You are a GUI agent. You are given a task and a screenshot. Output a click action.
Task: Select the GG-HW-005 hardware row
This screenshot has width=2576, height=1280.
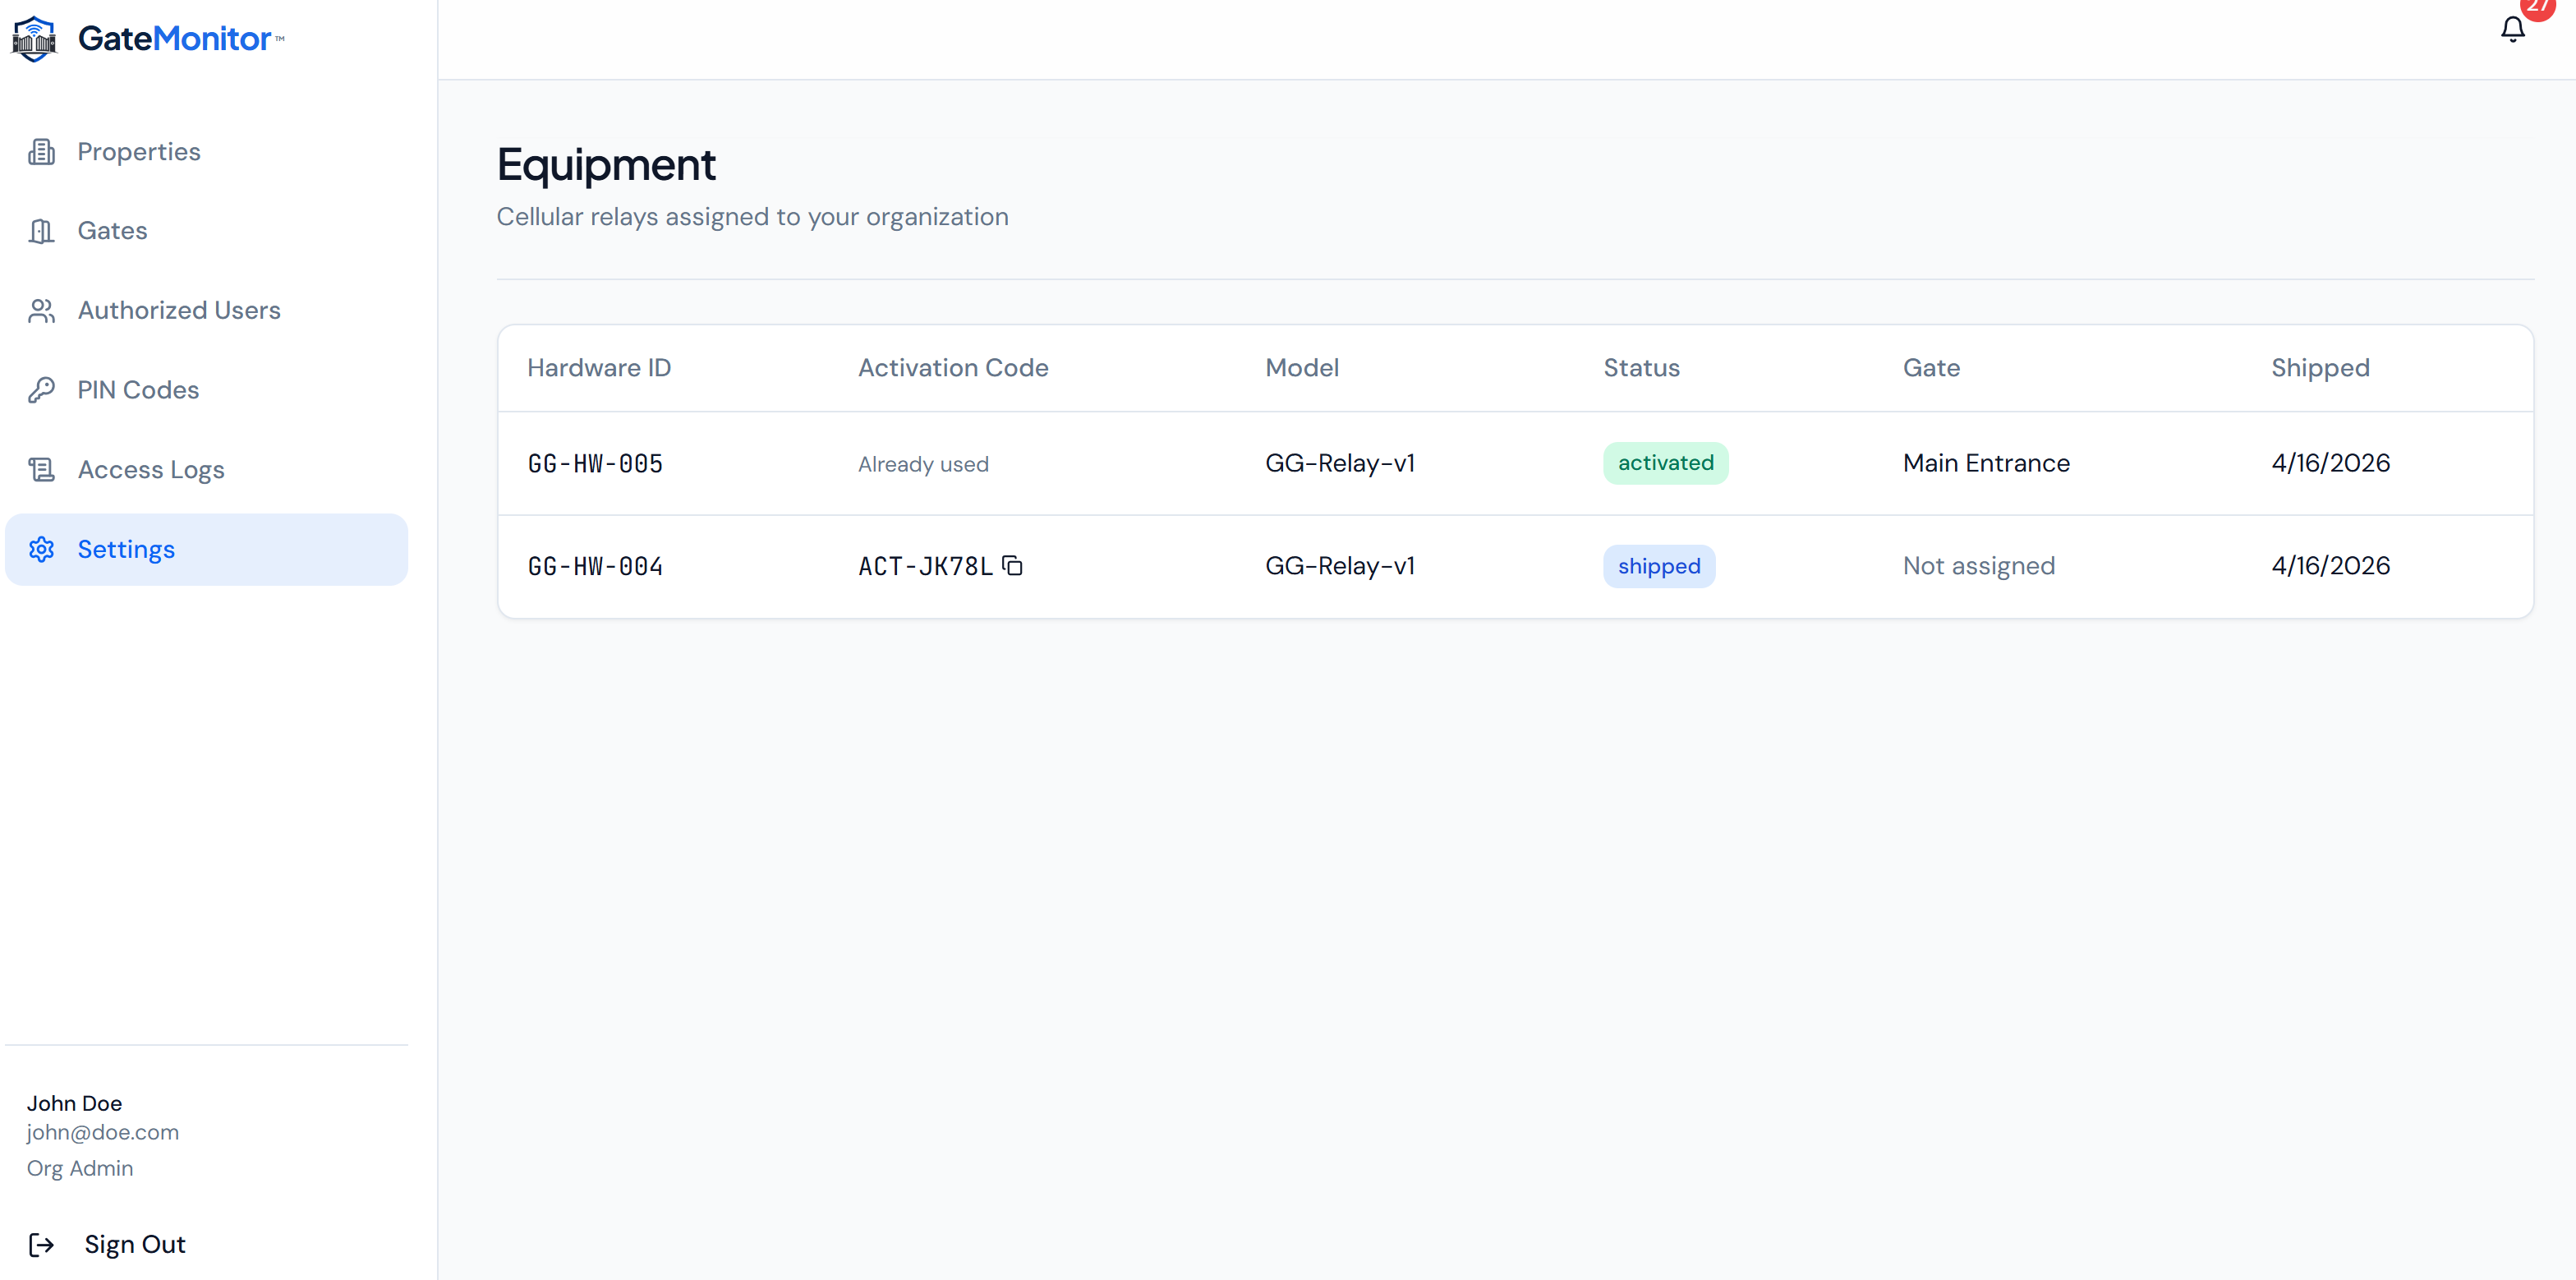1515,464
